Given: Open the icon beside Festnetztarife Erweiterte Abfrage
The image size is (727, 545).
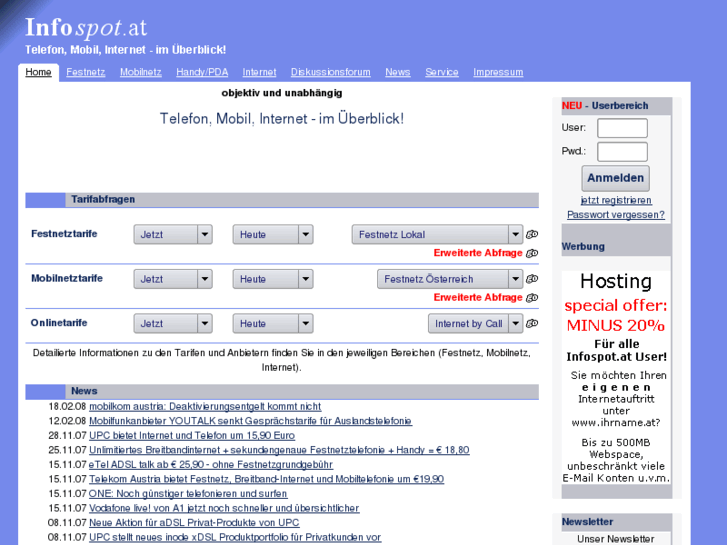Looking at the screenshot, I should click(x=532, y=253).
